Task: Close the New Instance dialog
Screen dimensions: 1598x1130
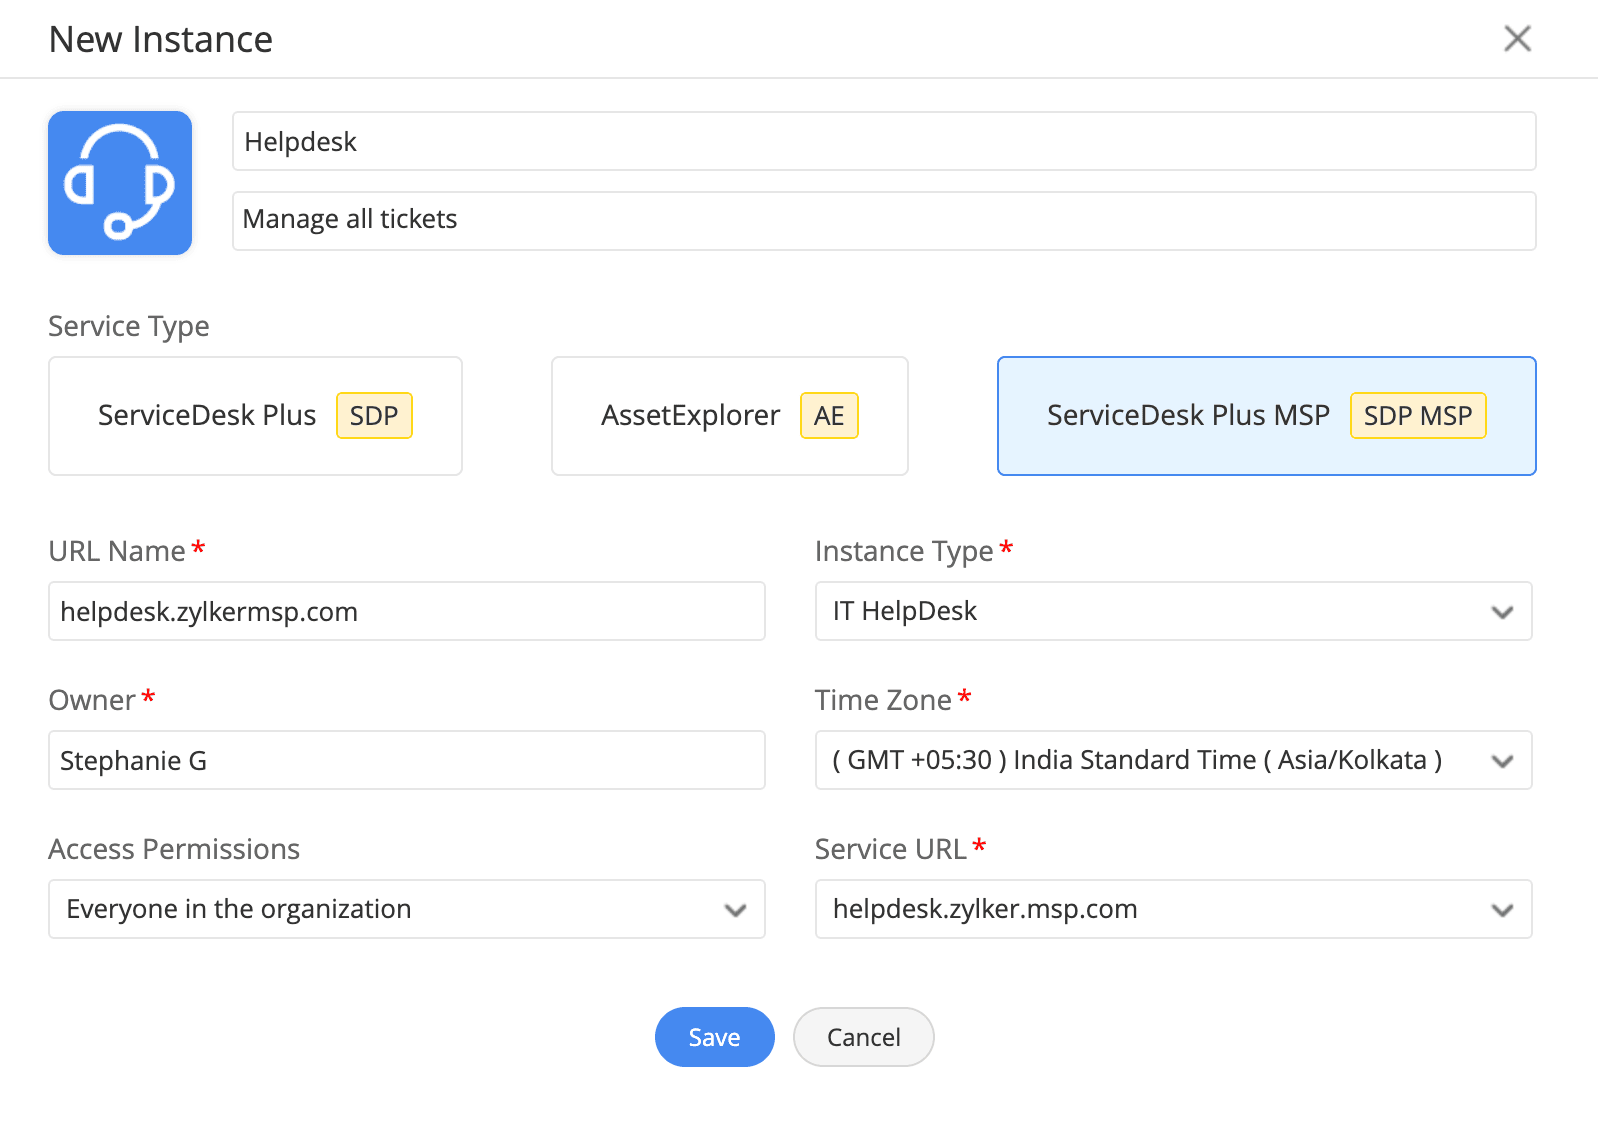Action: coord(1517,39)
